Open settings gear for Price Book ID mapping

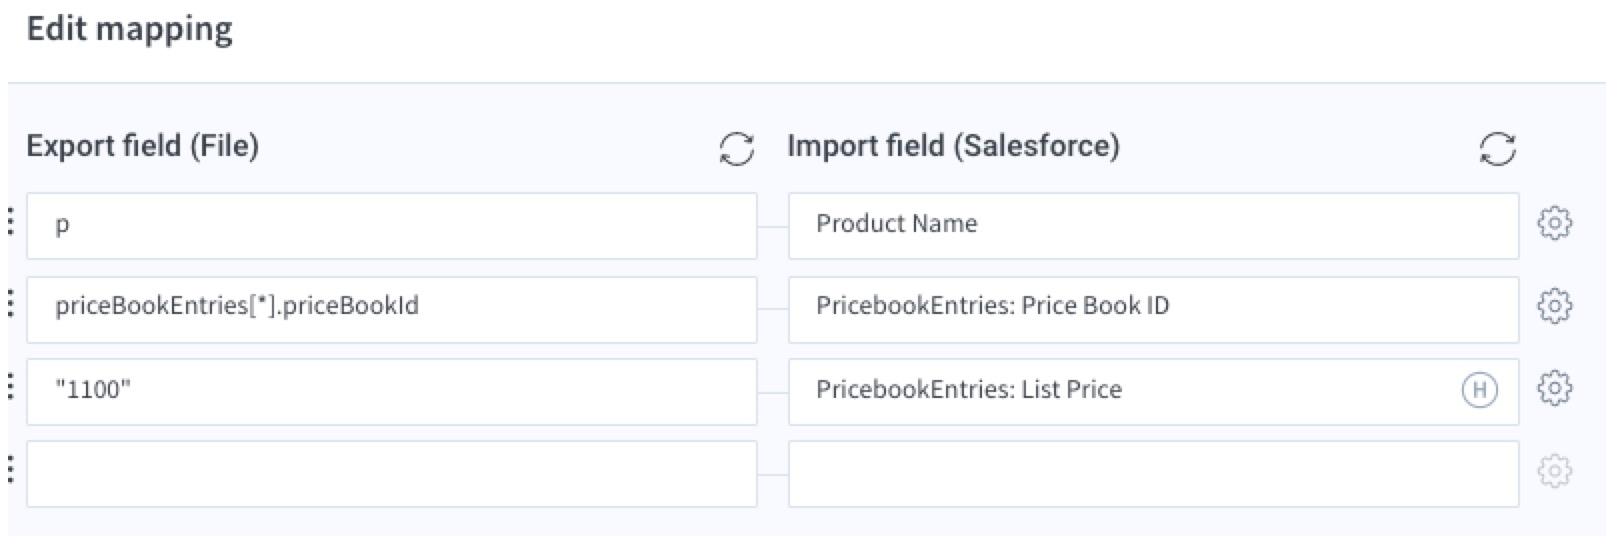point(1554,305)
